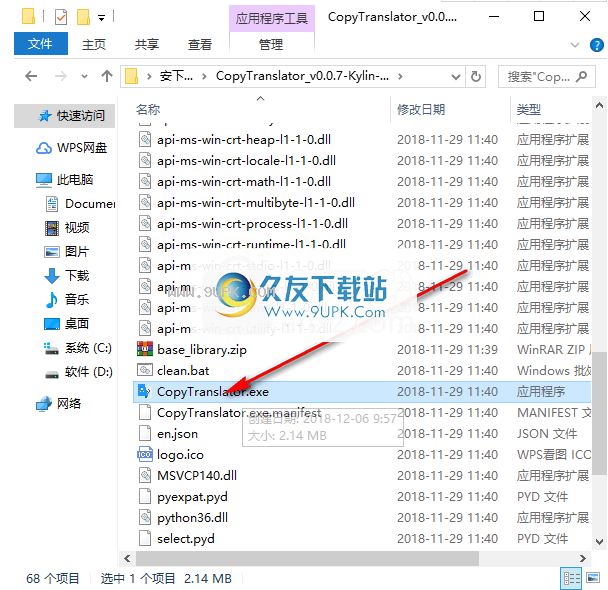Select 快速访问 in the navigation pane
Screen dimensions: 608x590
pyautogui.click(x=65, y=116)
